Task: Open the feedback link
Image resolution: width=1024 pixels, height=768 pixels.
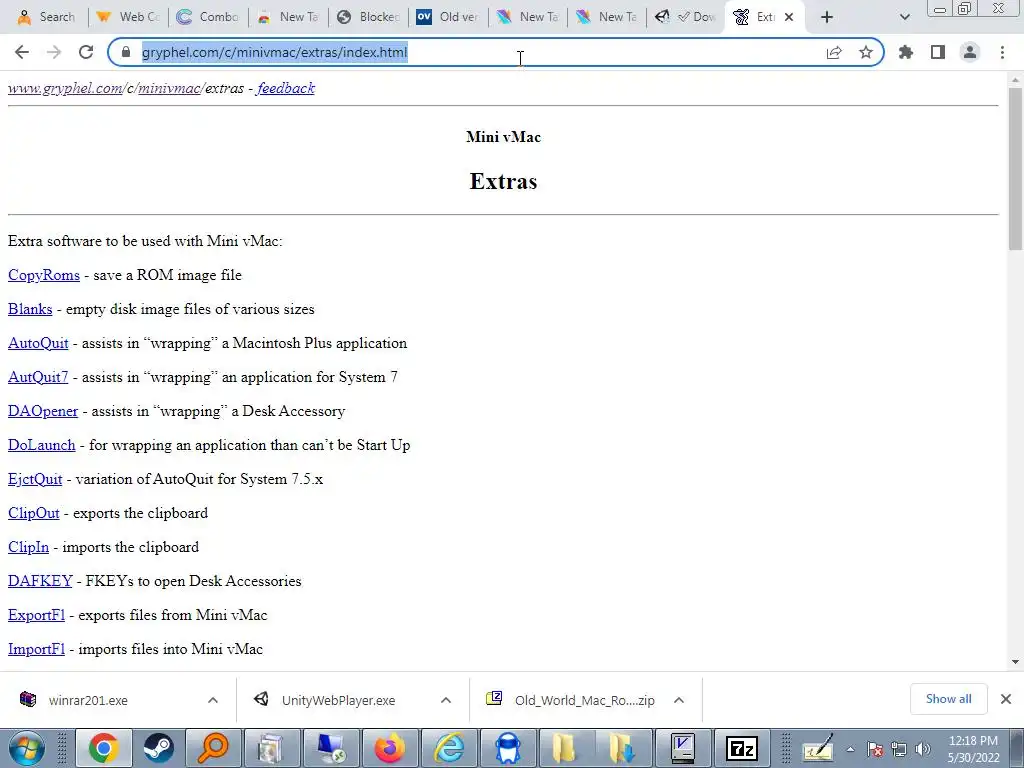Action: coord(286,88)
